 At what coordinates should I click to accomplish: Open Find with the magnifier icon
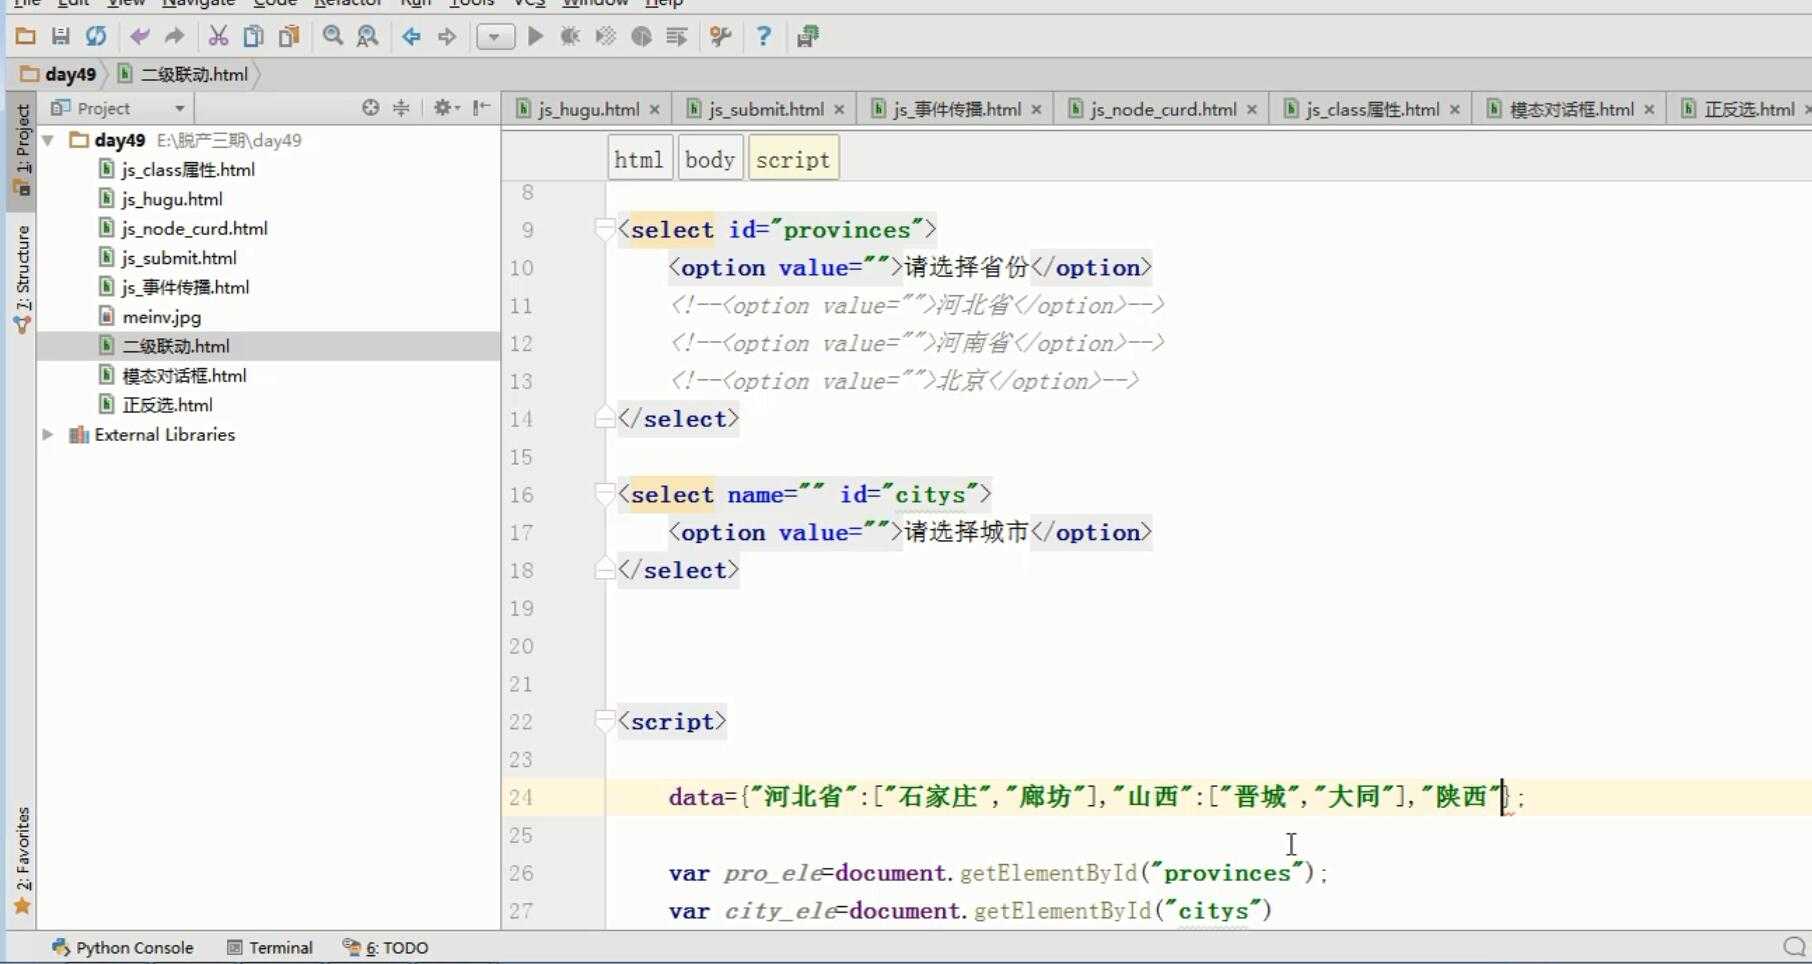click(x=333, y=37)
